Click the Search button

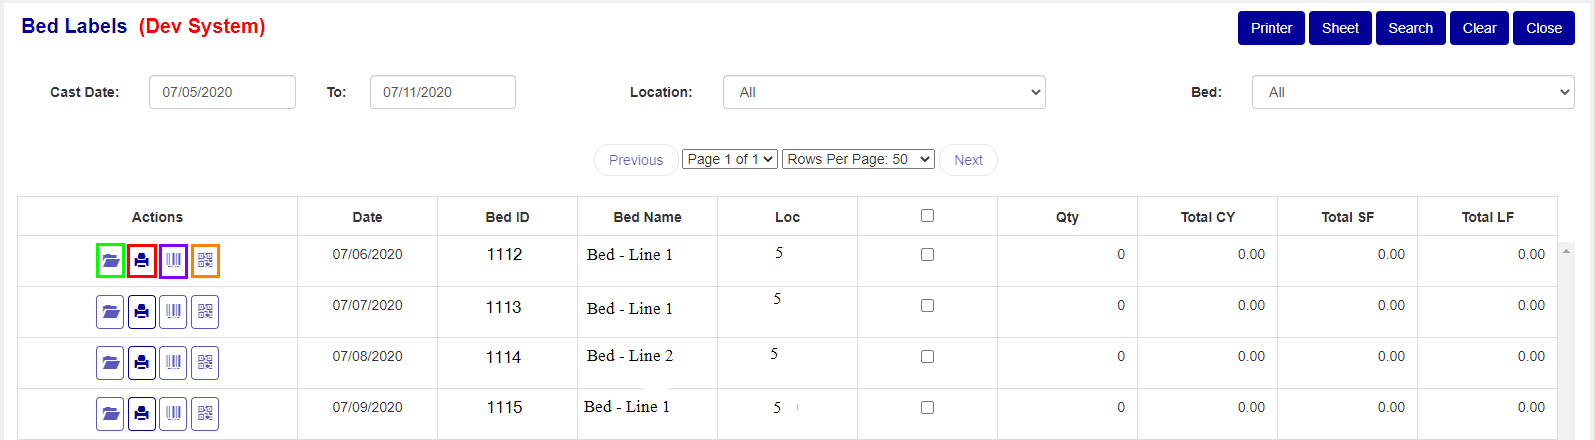1410,28
